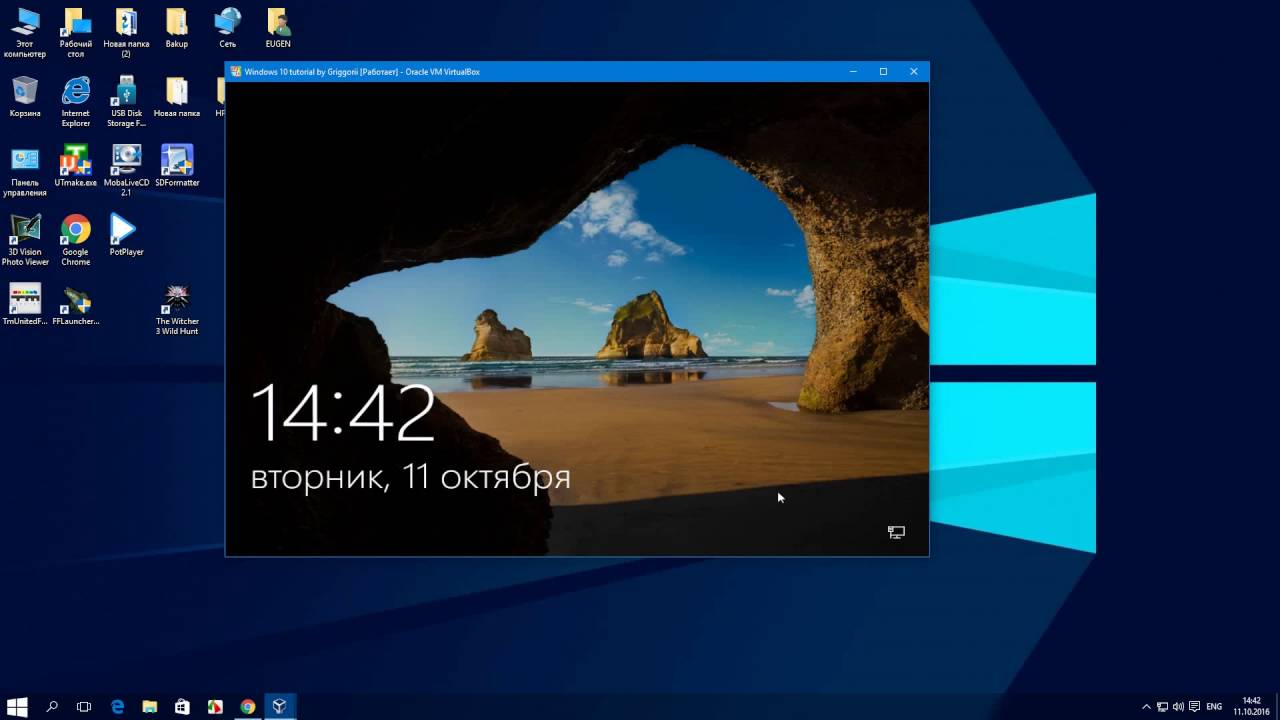
Task: Switch to Google Chrome on the taskbar
Action: click(x=248, y=706)
